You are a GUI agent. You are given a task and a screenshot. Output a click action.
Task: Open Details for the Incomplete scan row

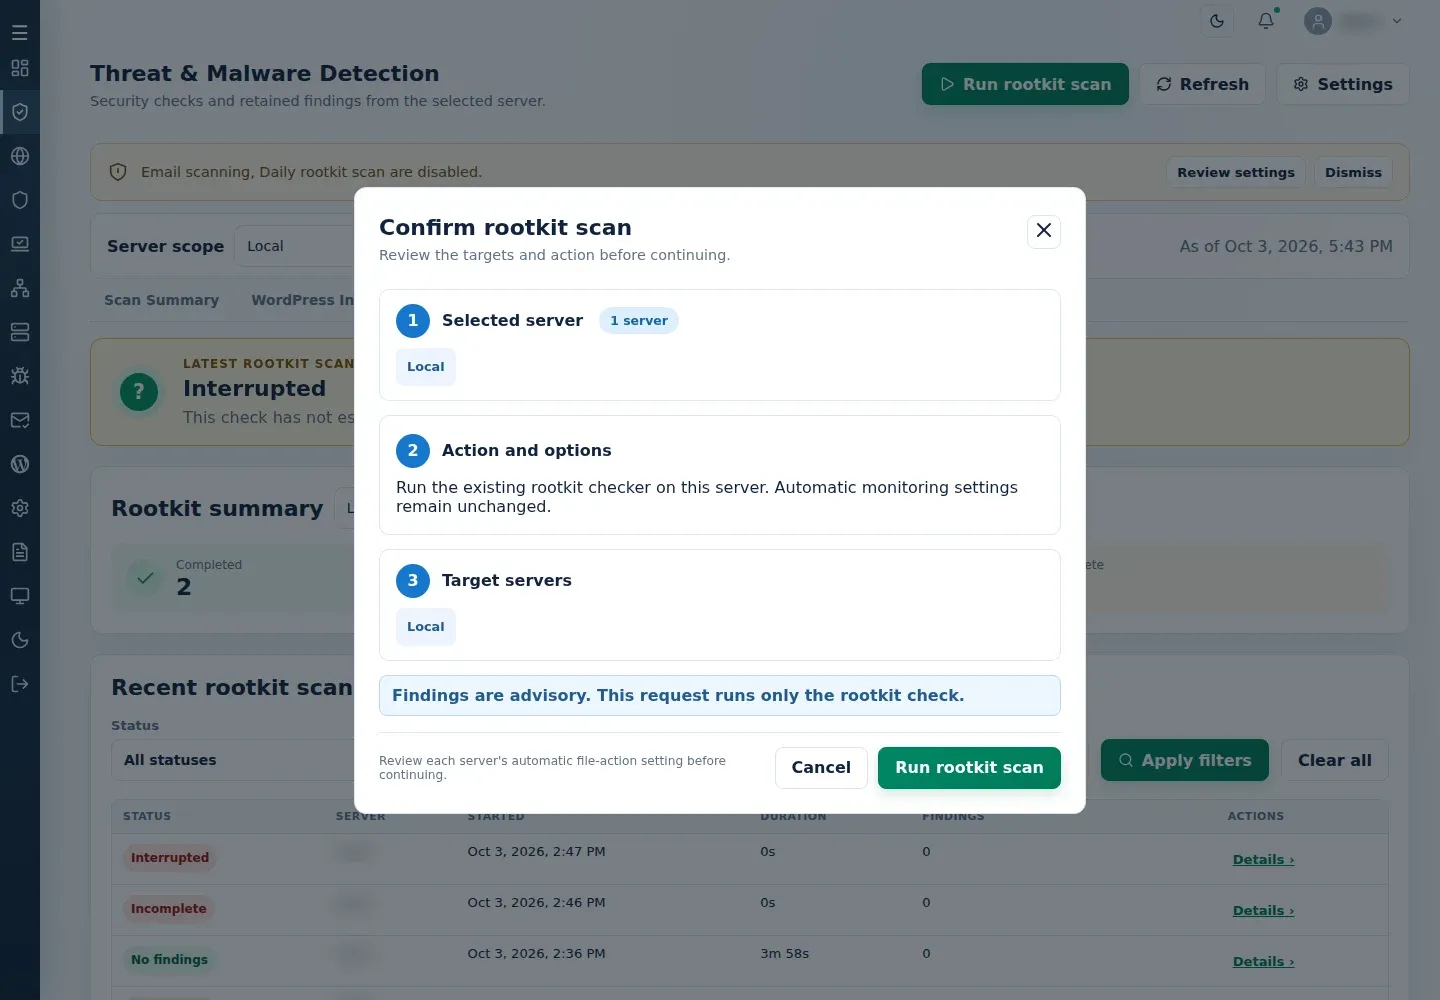[x=1263, y=911]
